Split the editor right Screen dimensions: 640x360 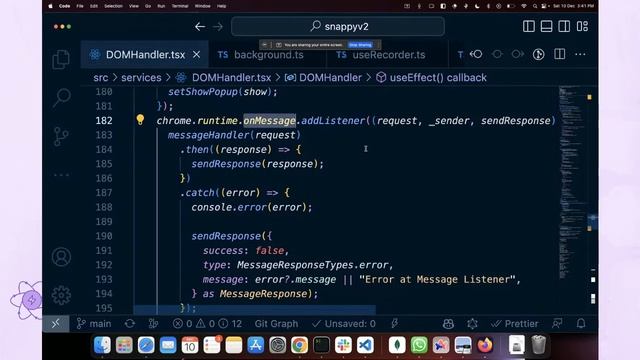[x=560, y=54]
